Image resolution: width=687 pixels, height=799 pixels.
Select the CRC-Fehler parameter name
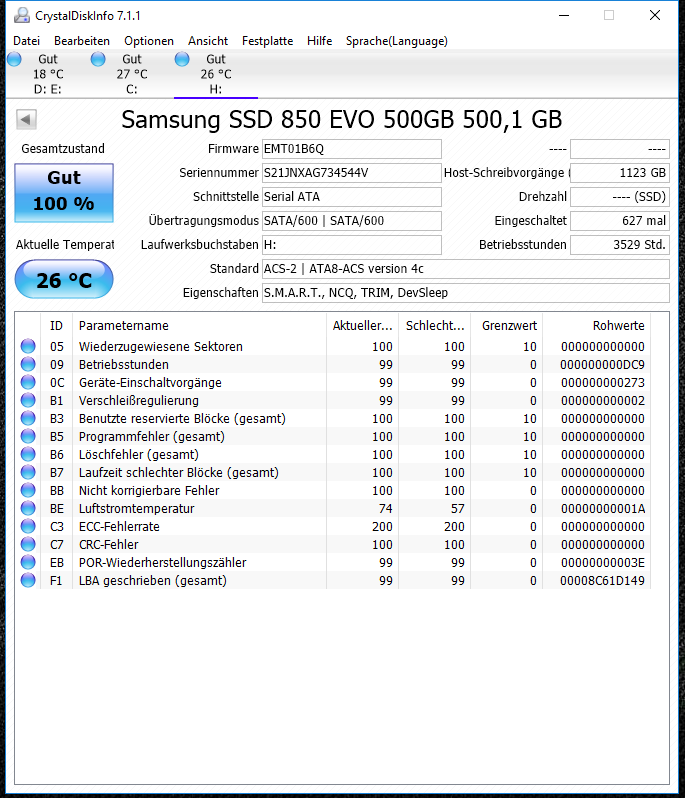[109, 544]
